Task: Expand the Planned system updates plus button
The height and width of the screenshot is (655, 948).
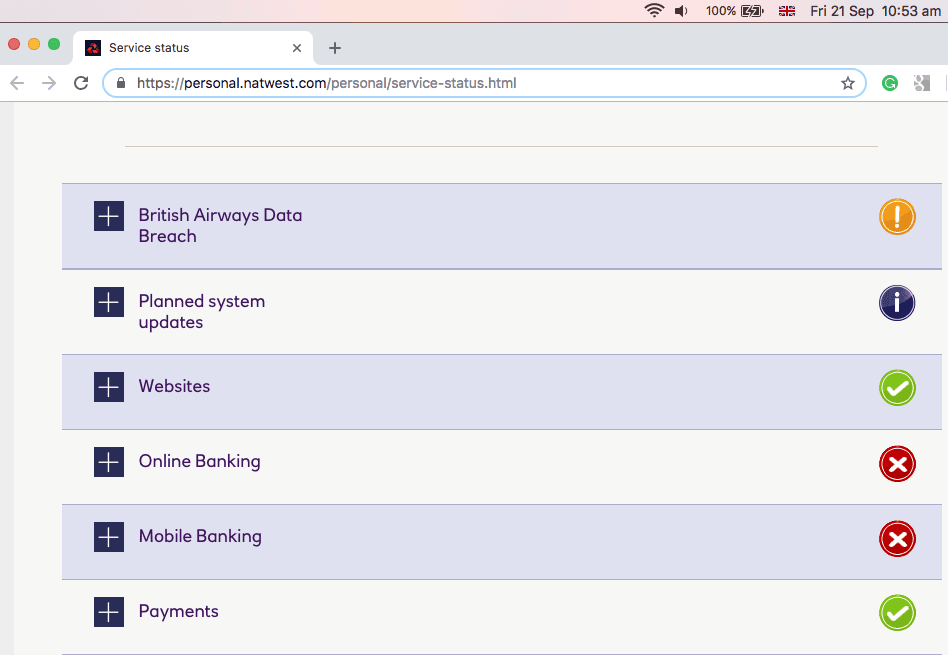Action: pyautogui.click(x=108, y=302)
